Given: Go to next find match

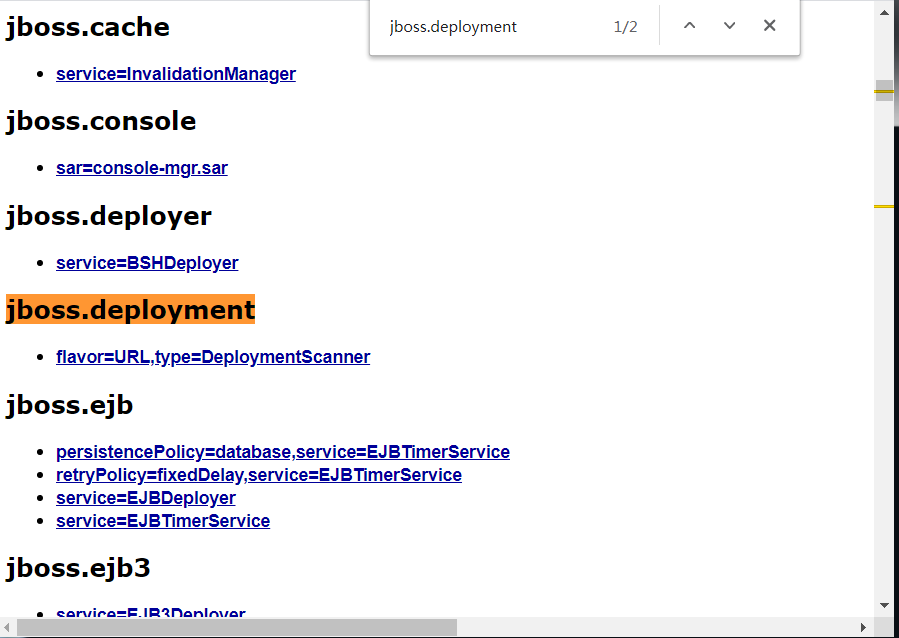Looking at the screenshot, I should (x=729, y=26).
